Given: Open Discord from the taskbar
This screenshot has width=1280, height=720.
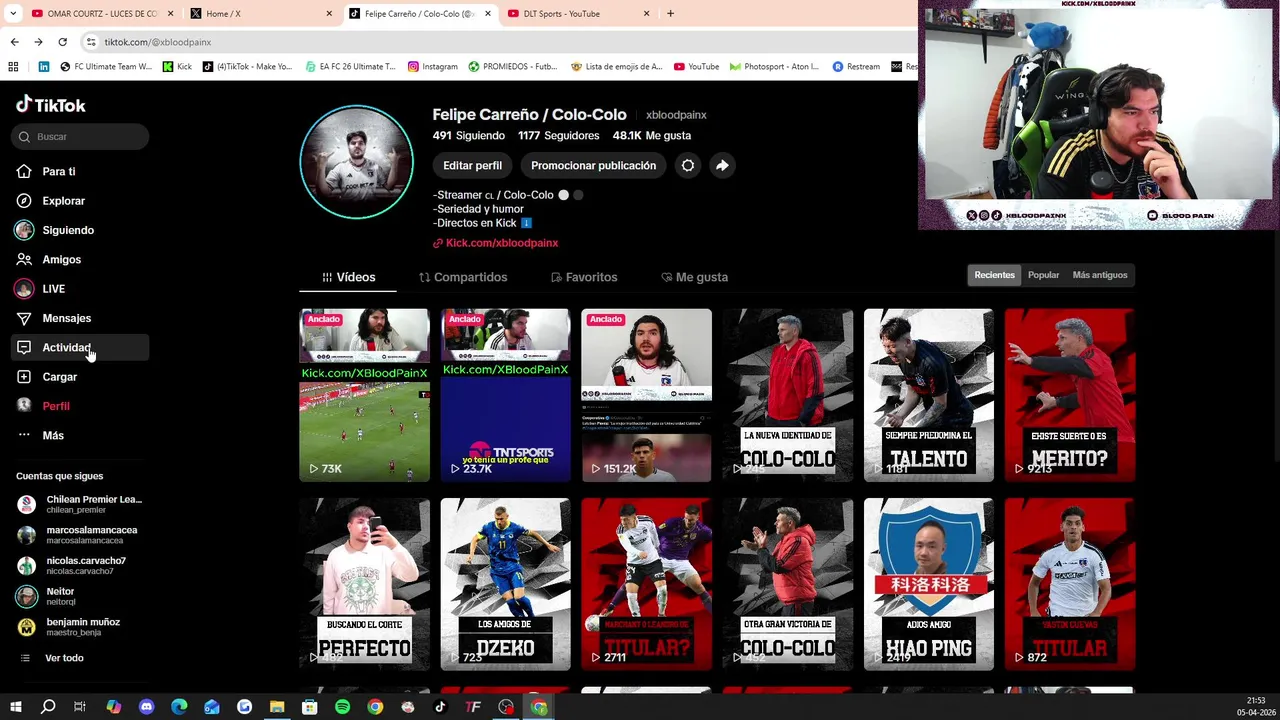Looking at the screenshot, I should [x=147, y=707].
